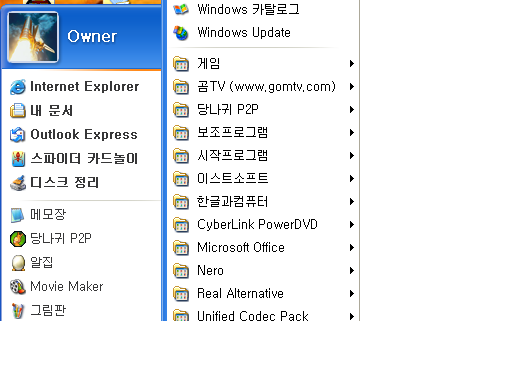This screenshot has height=384, width=512.
Task: Expand the Microsoft Office submenu arrow
Action: coord(352,247)
